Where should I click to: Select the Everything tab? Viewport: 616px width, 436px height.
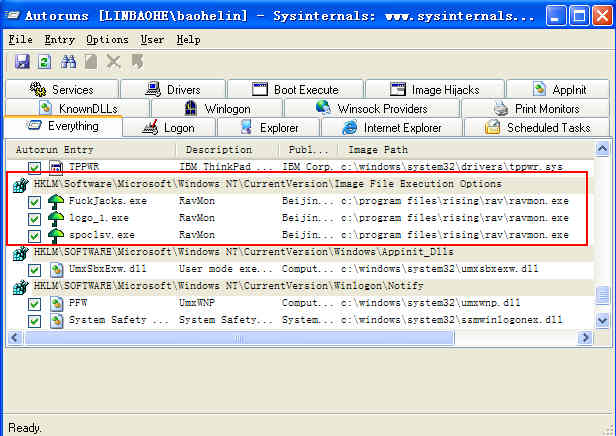click(63, 126)
